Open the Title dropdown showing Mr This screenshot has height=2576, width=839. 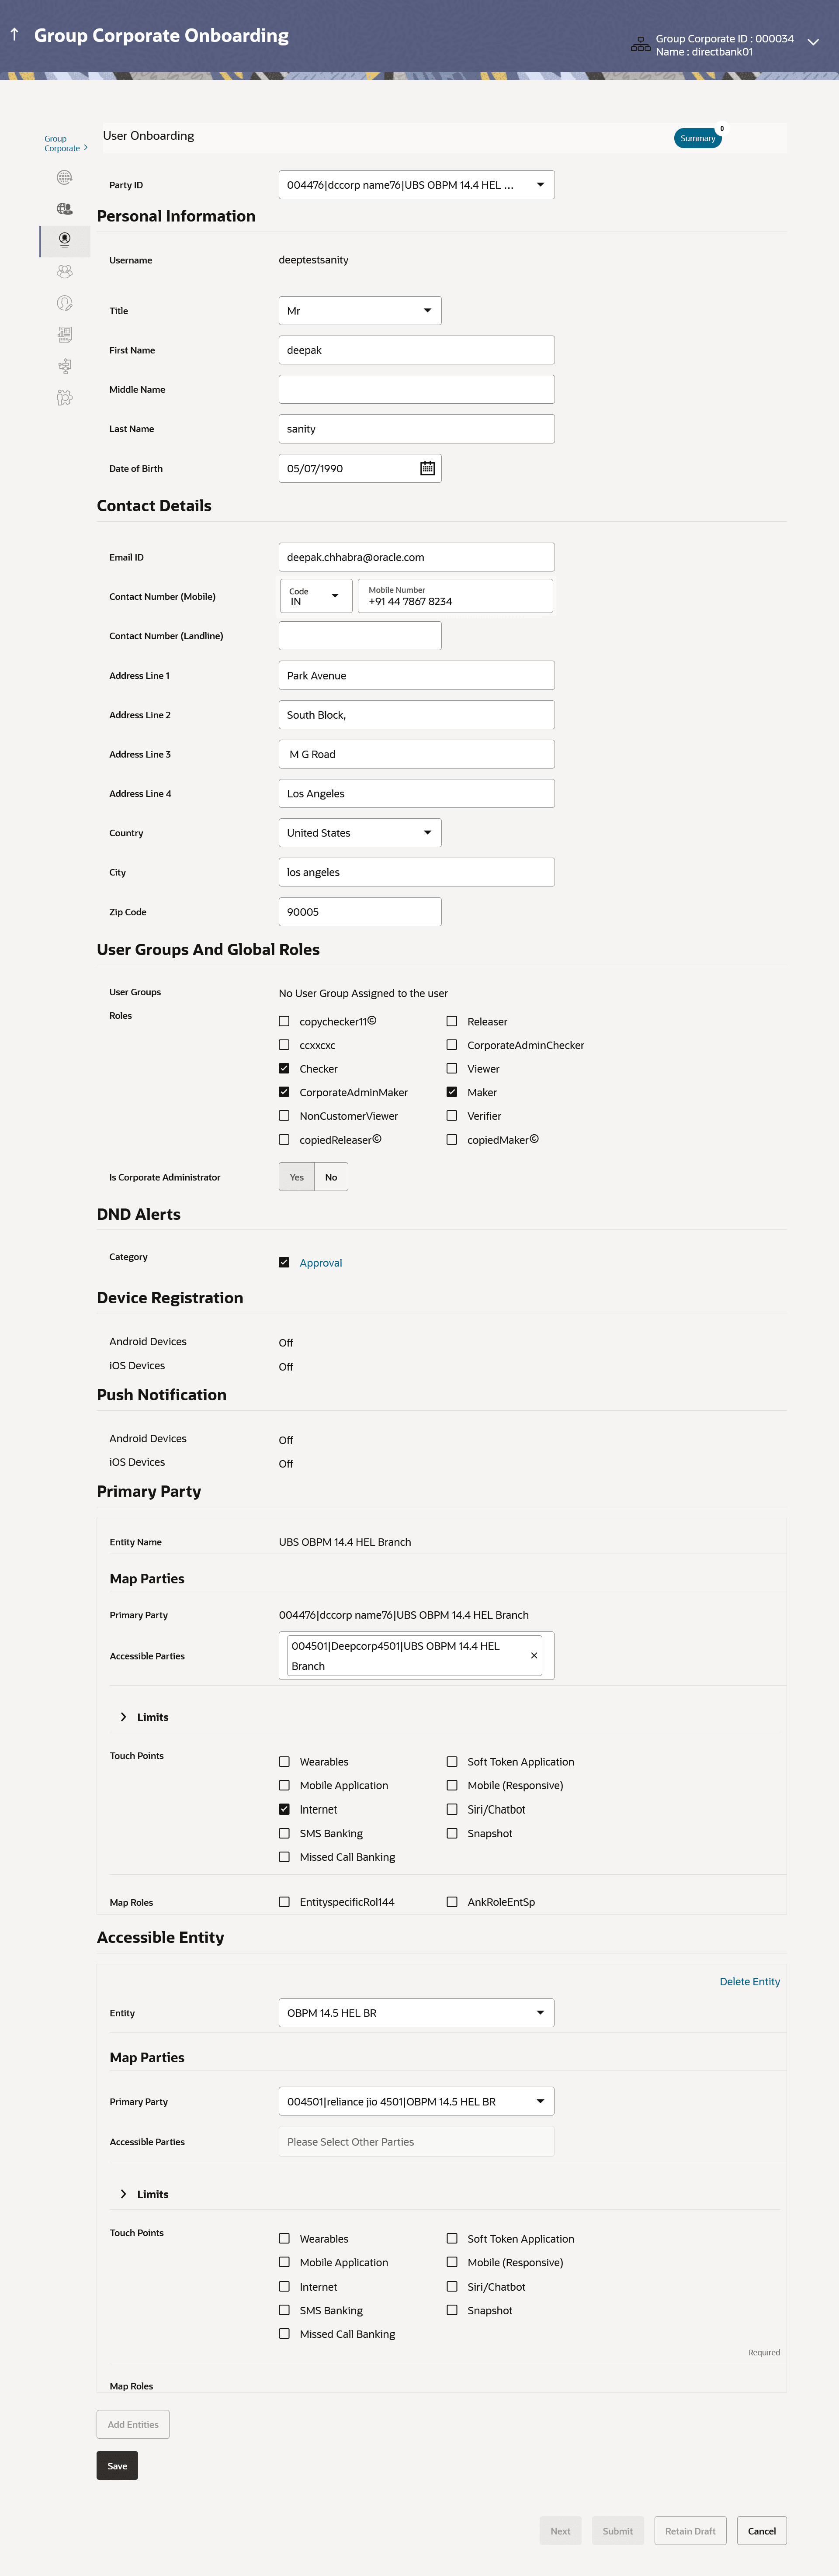pyautogui.click(x=360, y=311)
